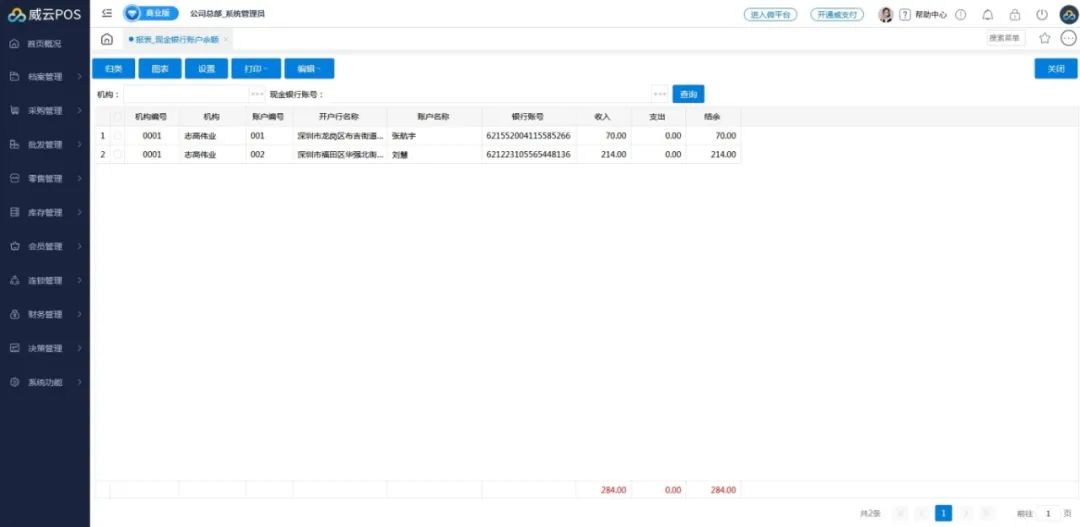The height and width of the screenshot is (527, 1080).
Task: Expand the 零售管理 sidebar menu arrow
Action: [80, 178]
